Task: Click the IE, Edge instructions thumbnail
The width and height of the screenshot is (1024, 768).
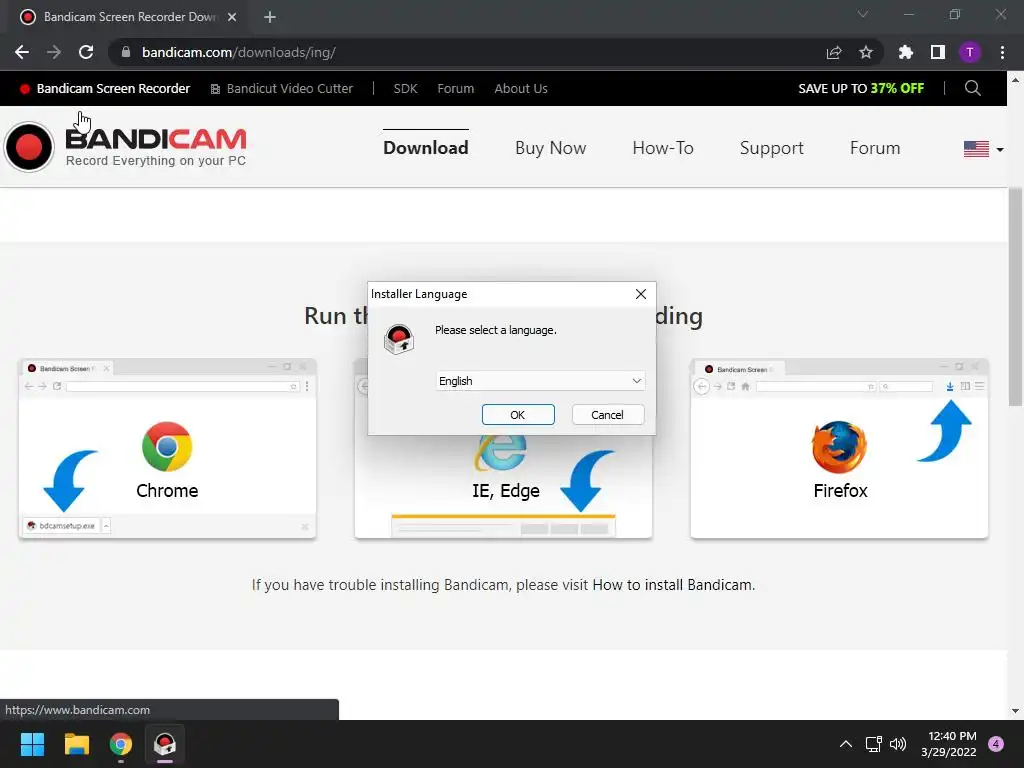Action: (x=504, y=487)
